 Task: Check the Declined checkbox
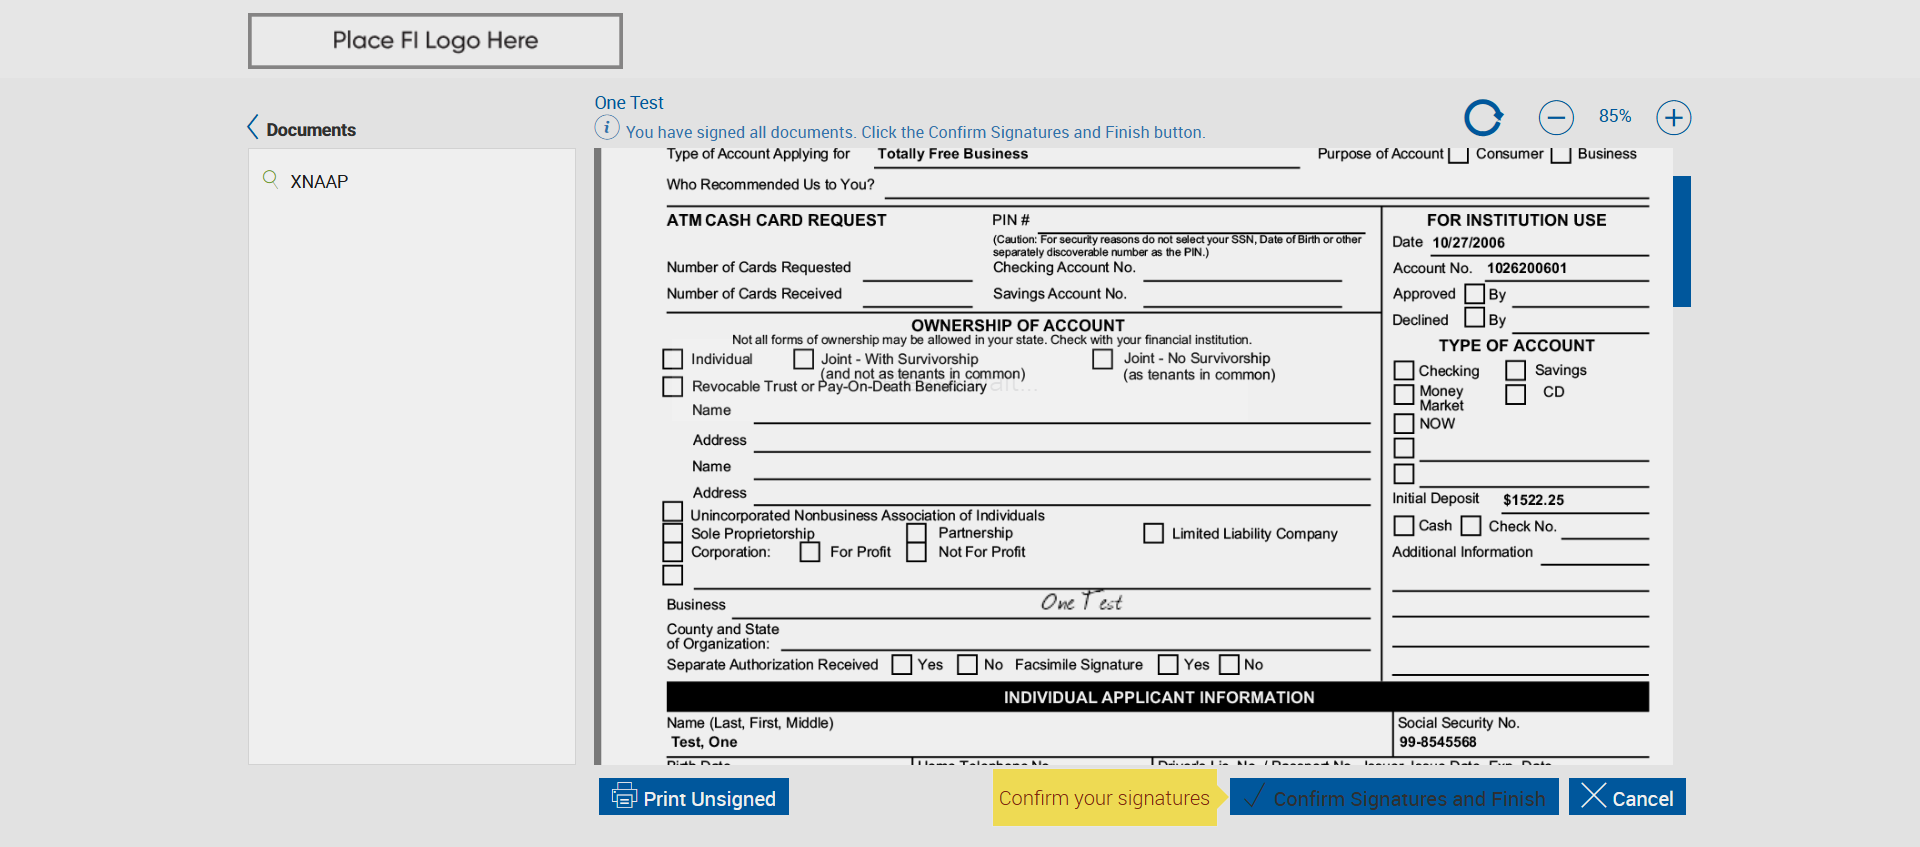click(1474, 318)
